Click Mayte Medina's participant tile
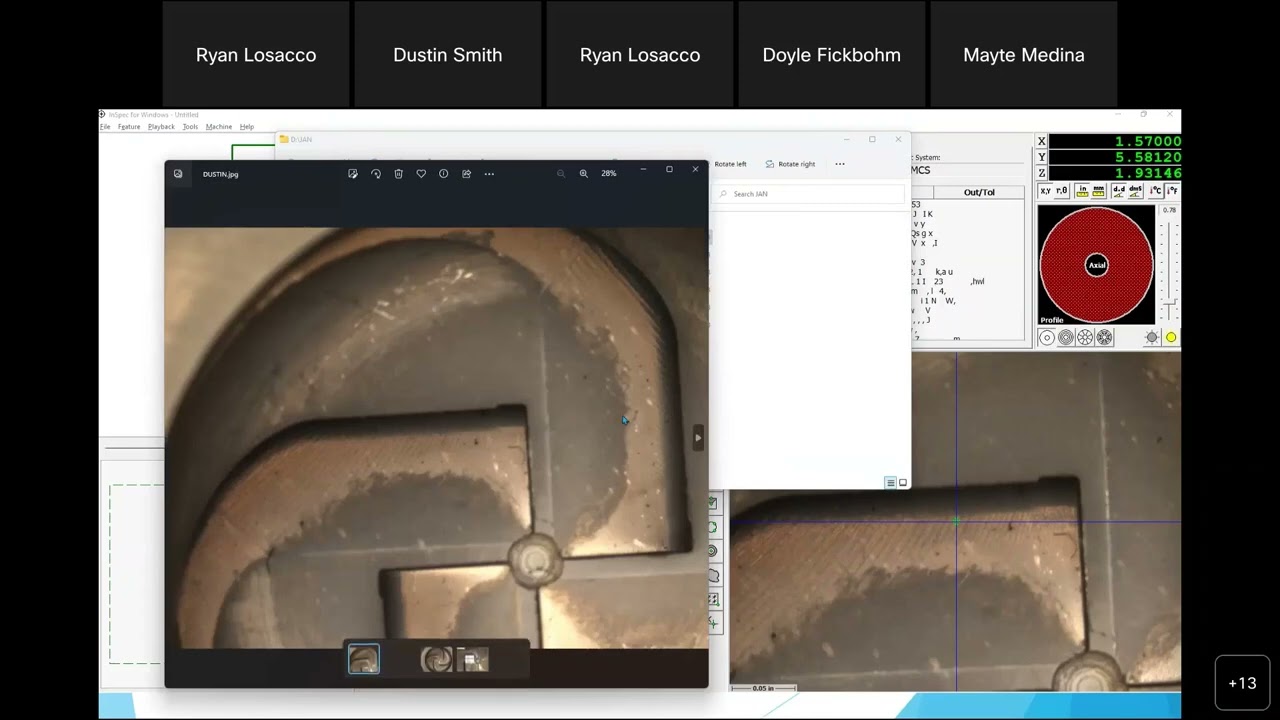Screen dimensions: 1280x720 pyautogui.click(x=1024, y=54)
